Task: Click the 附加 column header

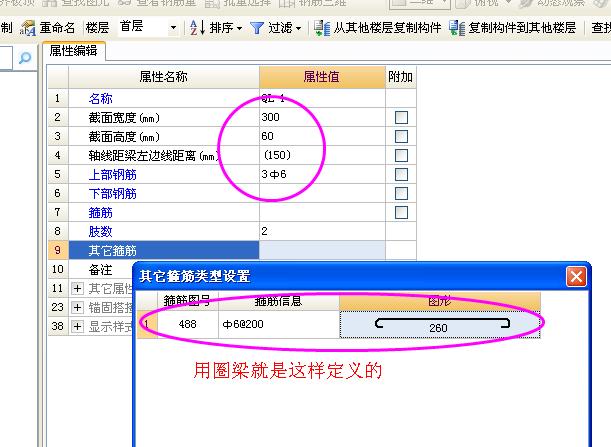Action: point(401,77)
